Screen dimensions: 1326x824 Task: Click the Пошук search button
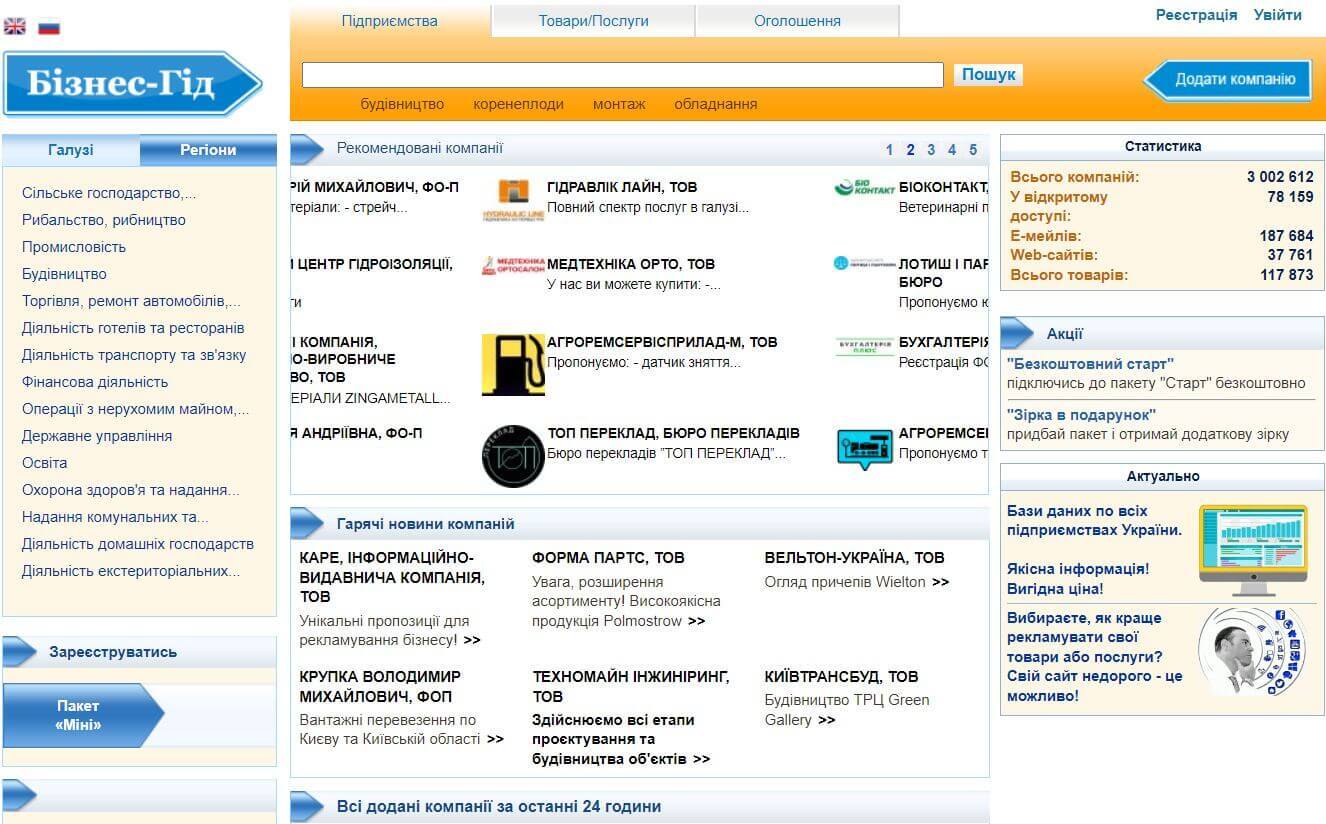point(987,74)
